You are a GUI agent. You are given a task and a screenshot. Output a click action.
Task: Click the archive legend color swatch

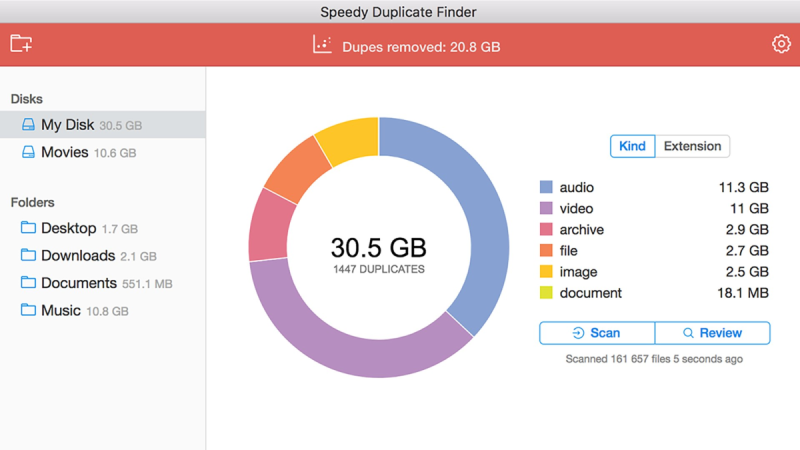546,229
